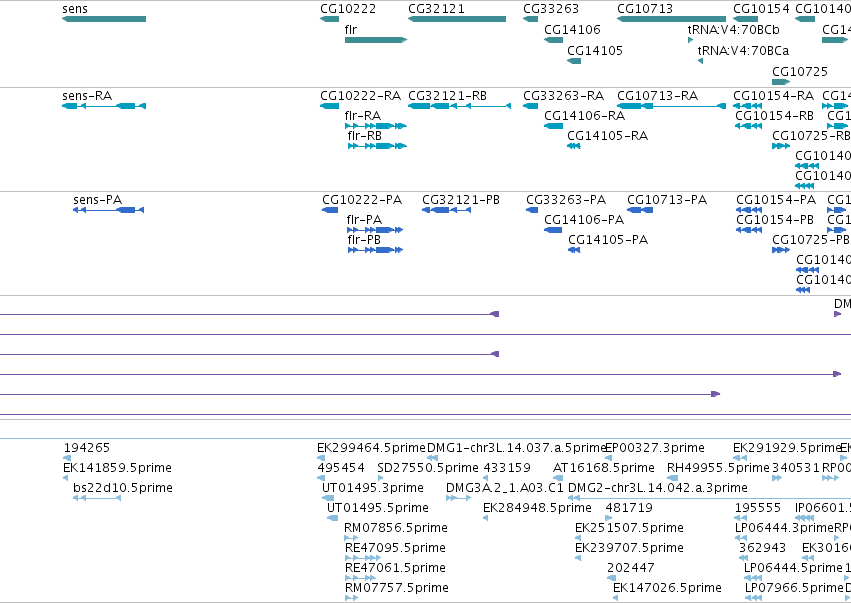Click the CG10154 gene label

761,9
